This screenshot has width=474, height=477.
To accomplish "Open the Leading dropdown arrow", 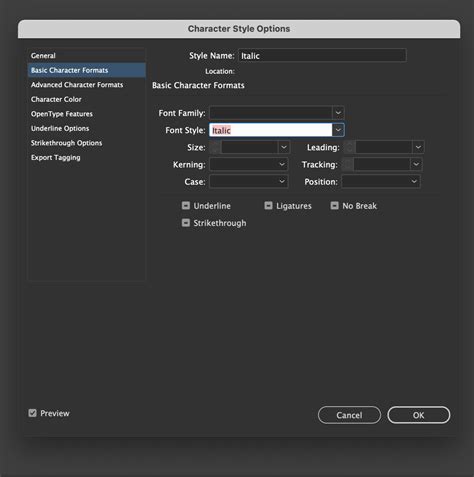I will pos(418,147).
